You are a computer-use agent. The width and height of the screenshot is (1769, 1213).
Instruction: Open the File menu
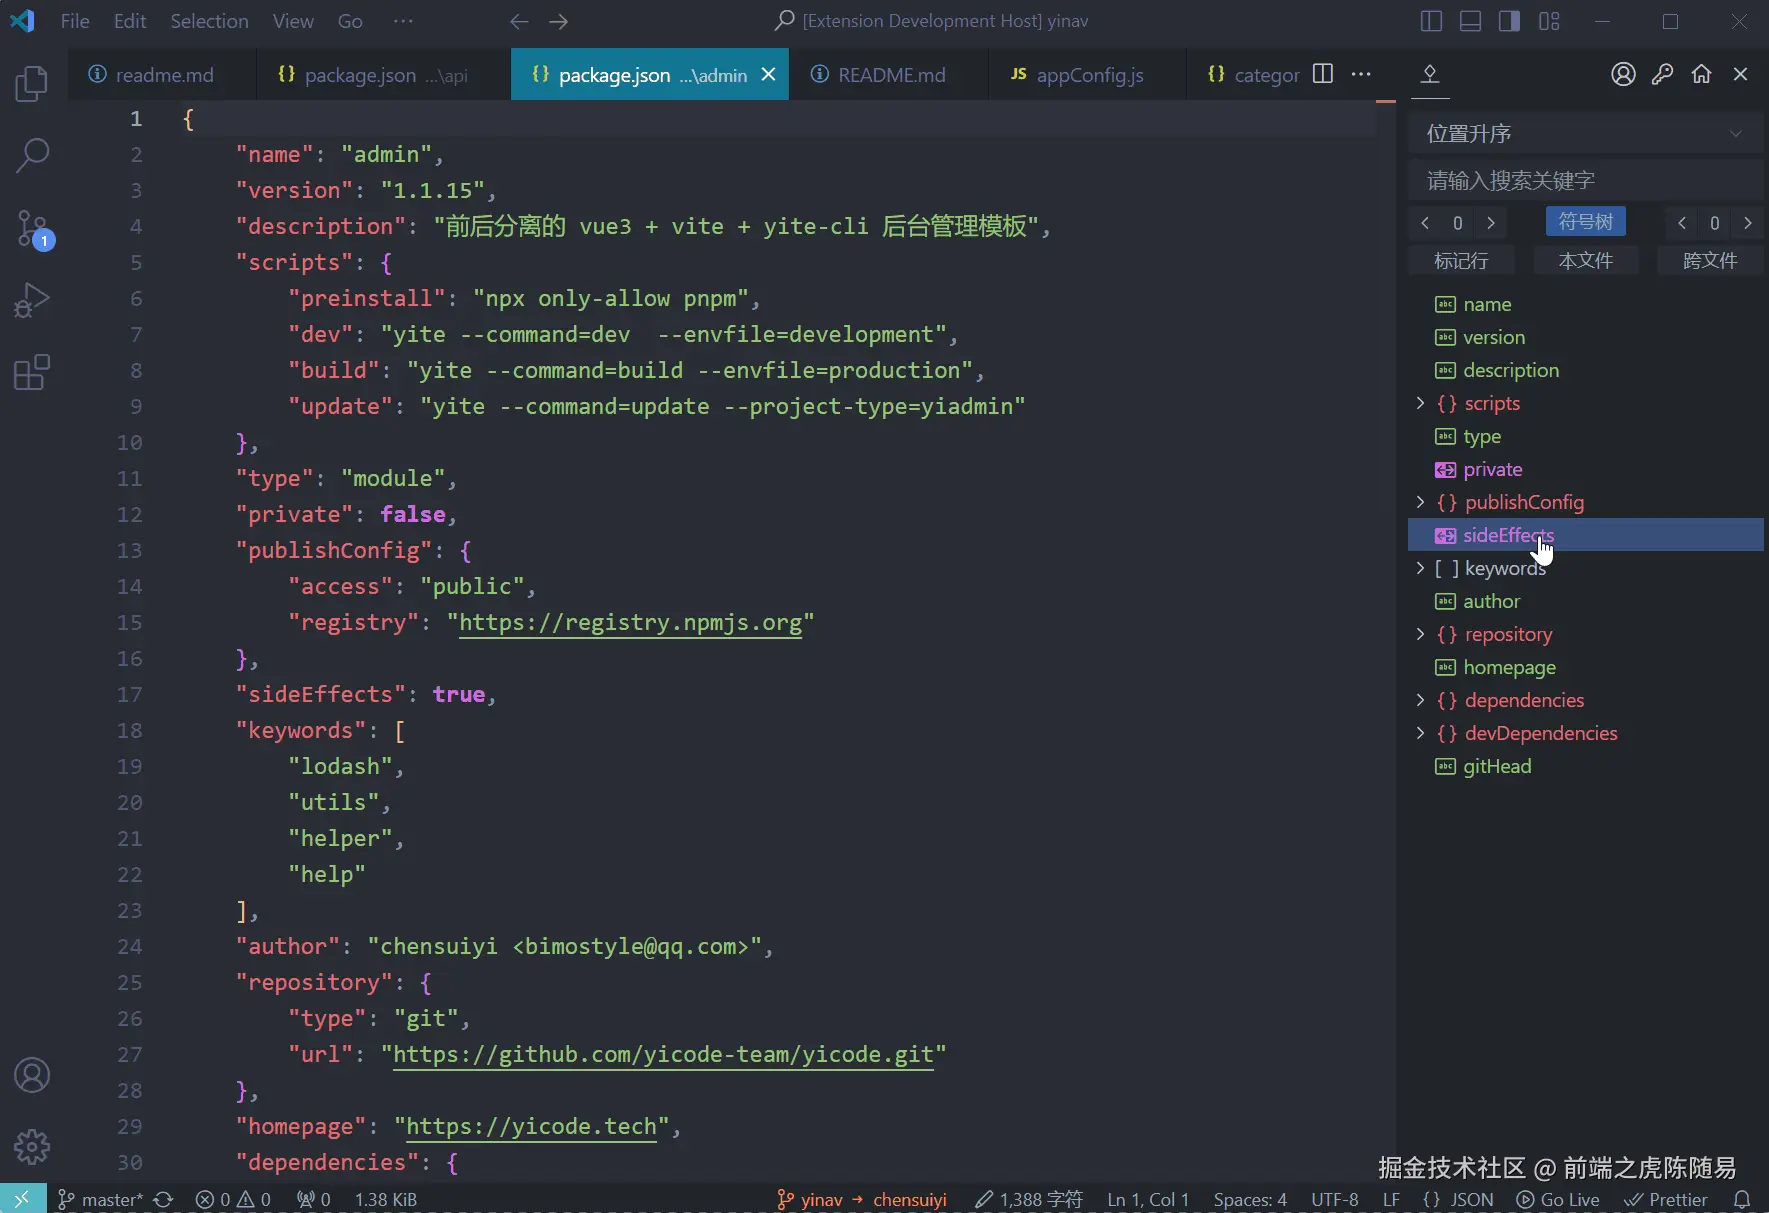75,21
